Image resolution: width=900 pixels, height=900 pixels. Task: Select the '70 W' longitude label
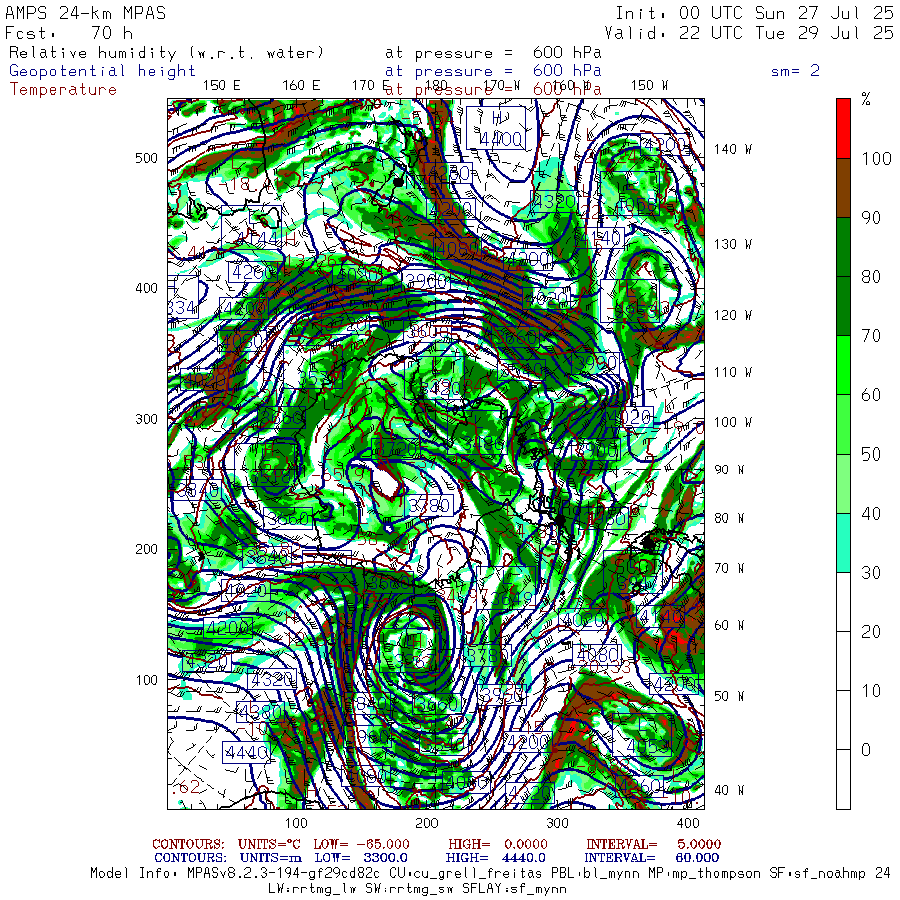point(729,568)
